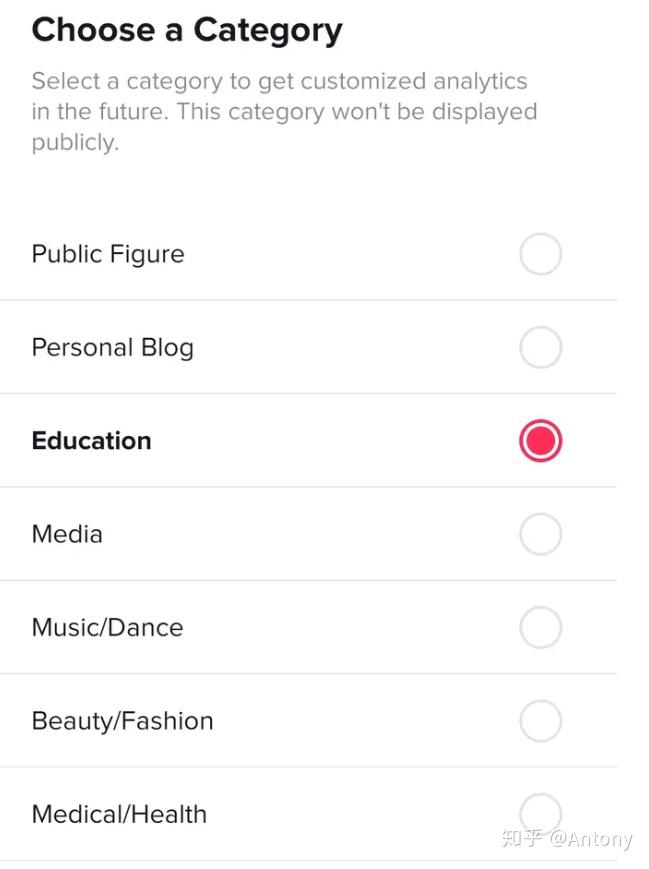Image resolution: width=649 pixels, height=869 pixels.
Task: Click the bold Education label
Action: (x=91, y=441)
